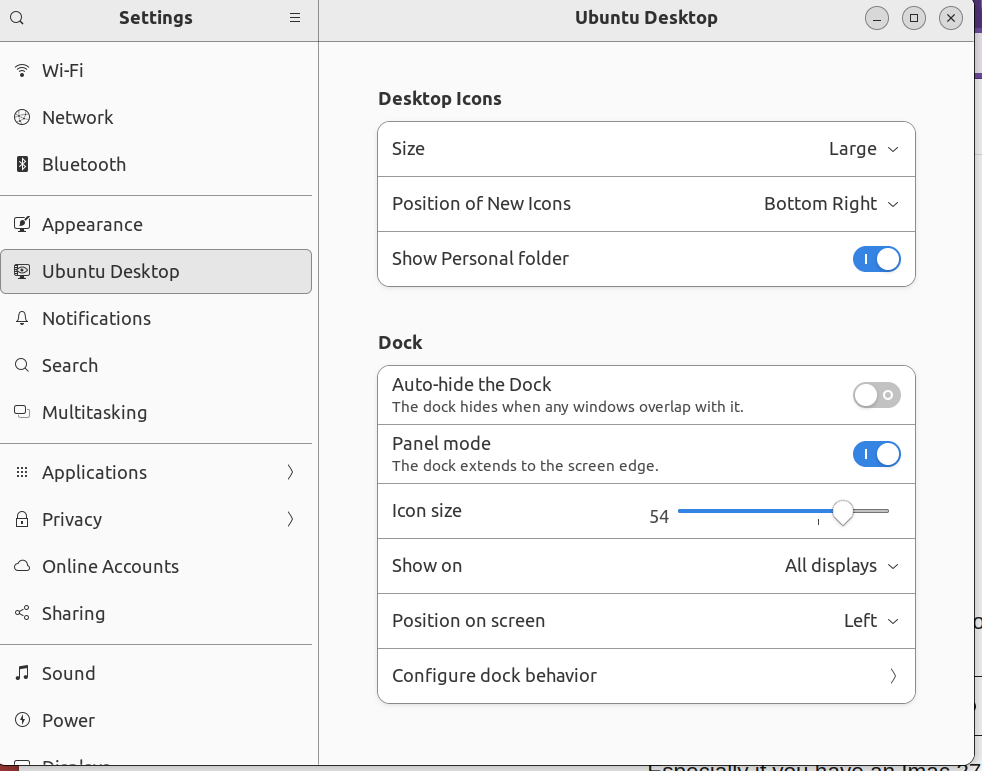Viewport: 982px width, 771px height.
Task: Toggle Show Personal folder switch
Action: [x=876, y=259]
